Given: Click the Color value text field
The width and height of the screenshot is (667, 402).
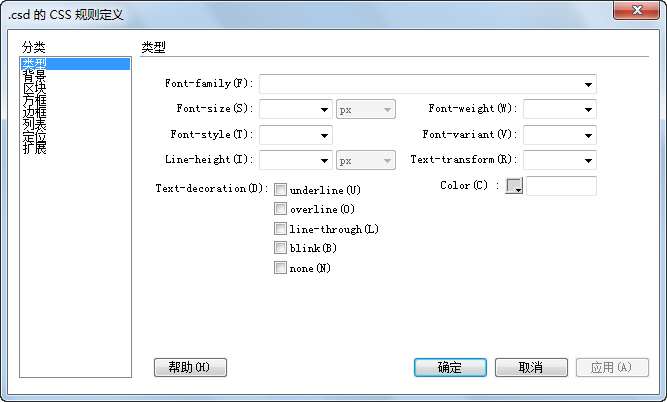Looking at the screenshot, I should point(561,186).
